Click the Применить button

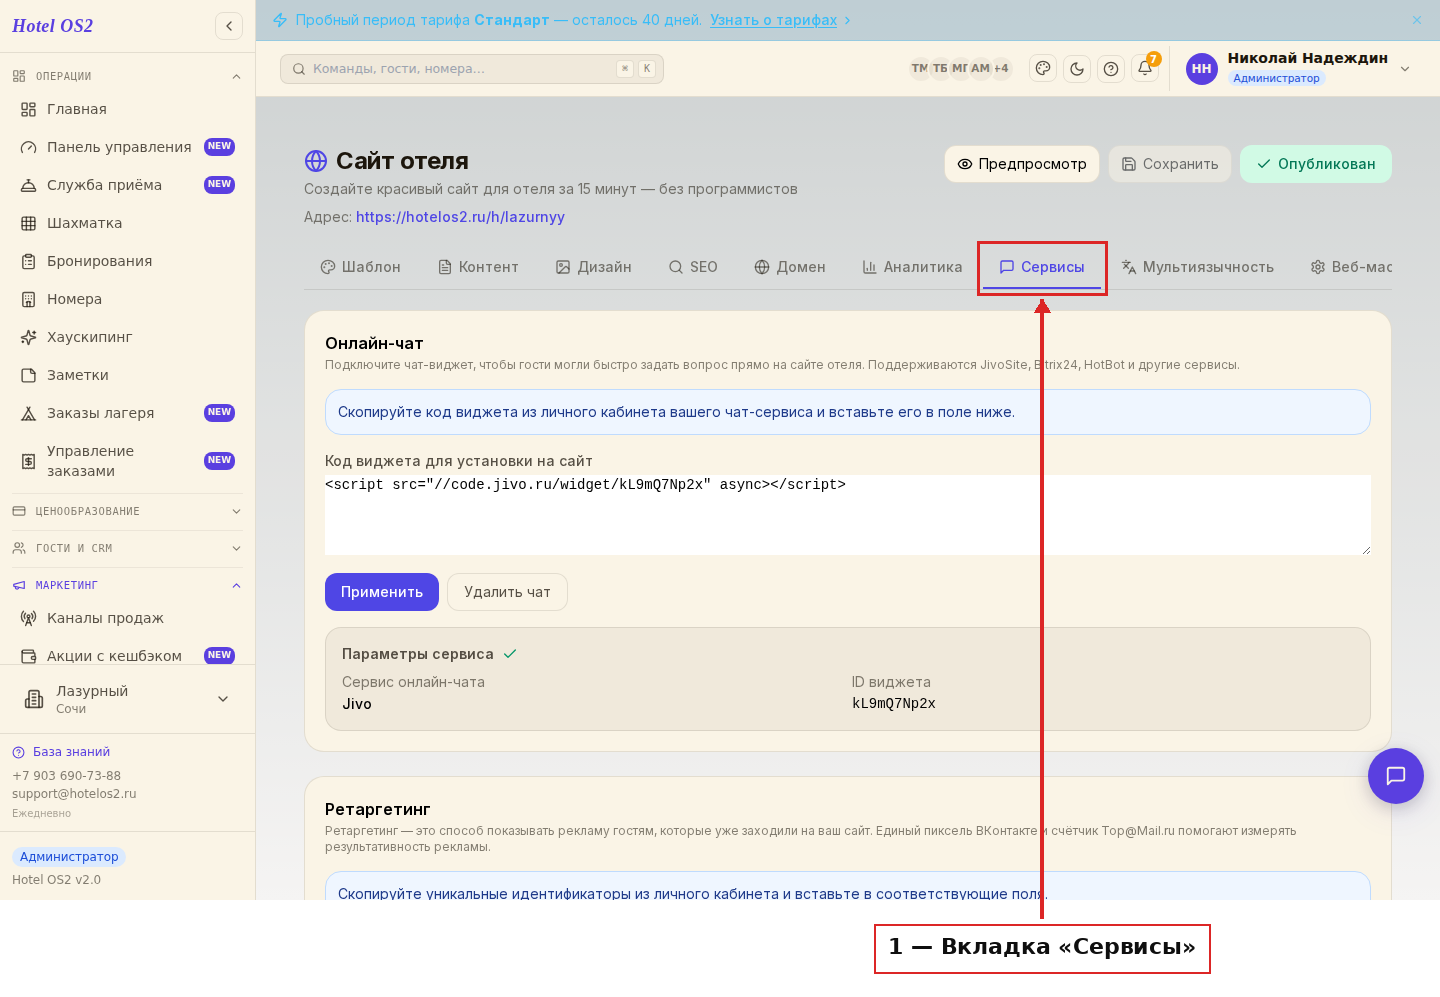pyautogui.click(x=382, y=592)
